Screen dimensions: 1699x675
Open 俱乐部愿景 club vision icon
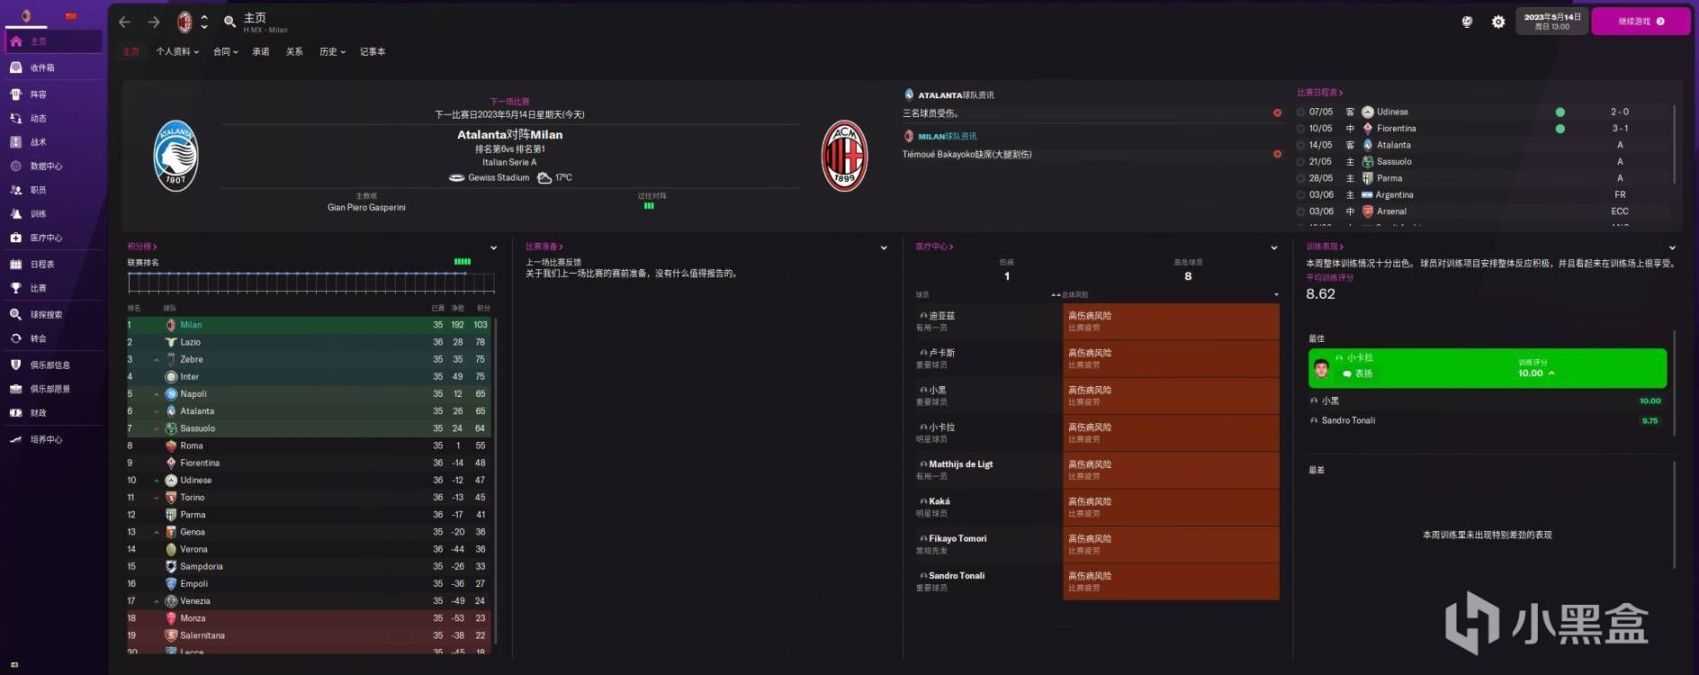pyautogui.click(x=16, y=389)
